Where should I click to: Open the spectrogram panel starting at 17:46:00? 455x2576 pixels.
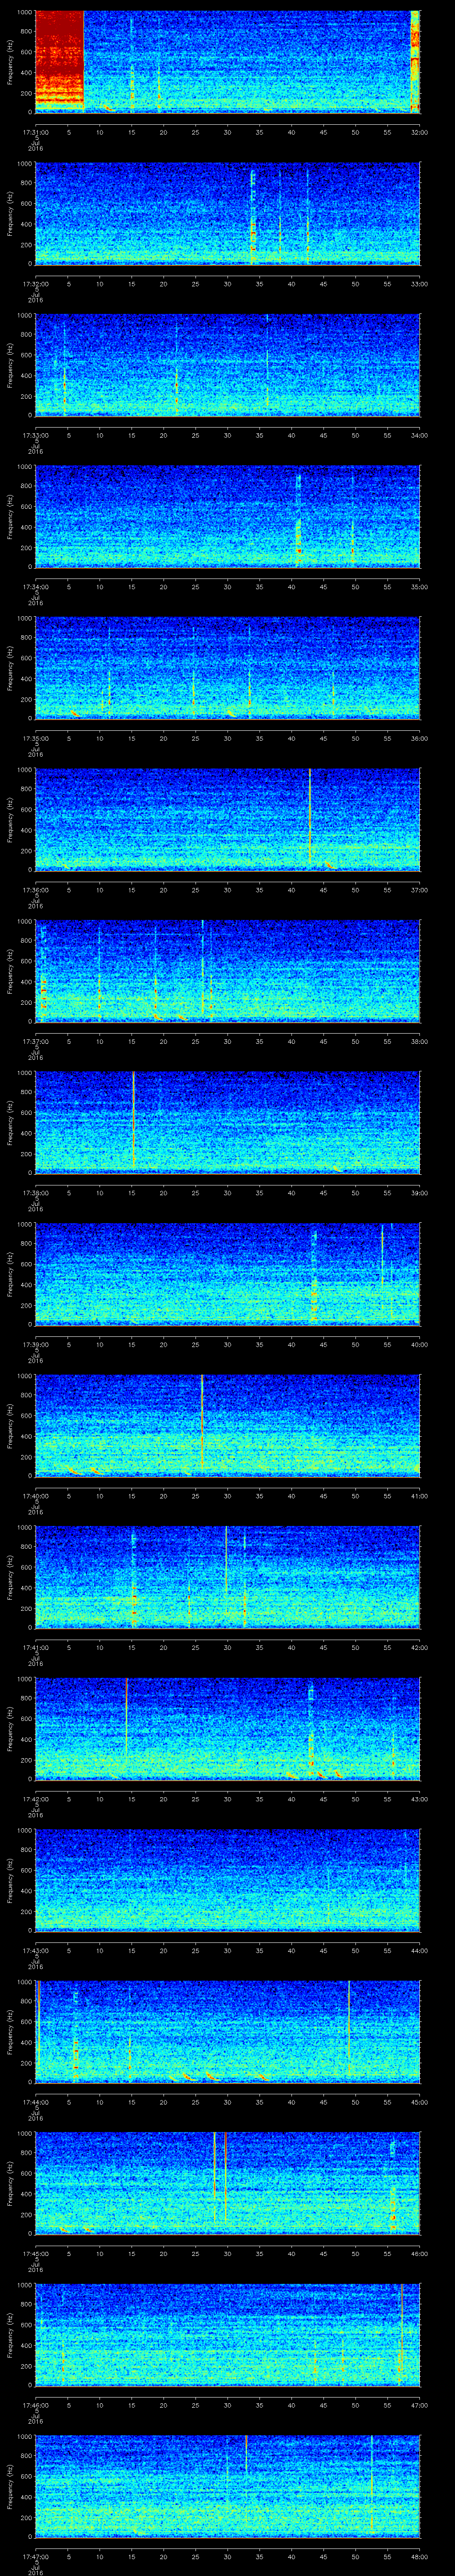point(227,2334)
